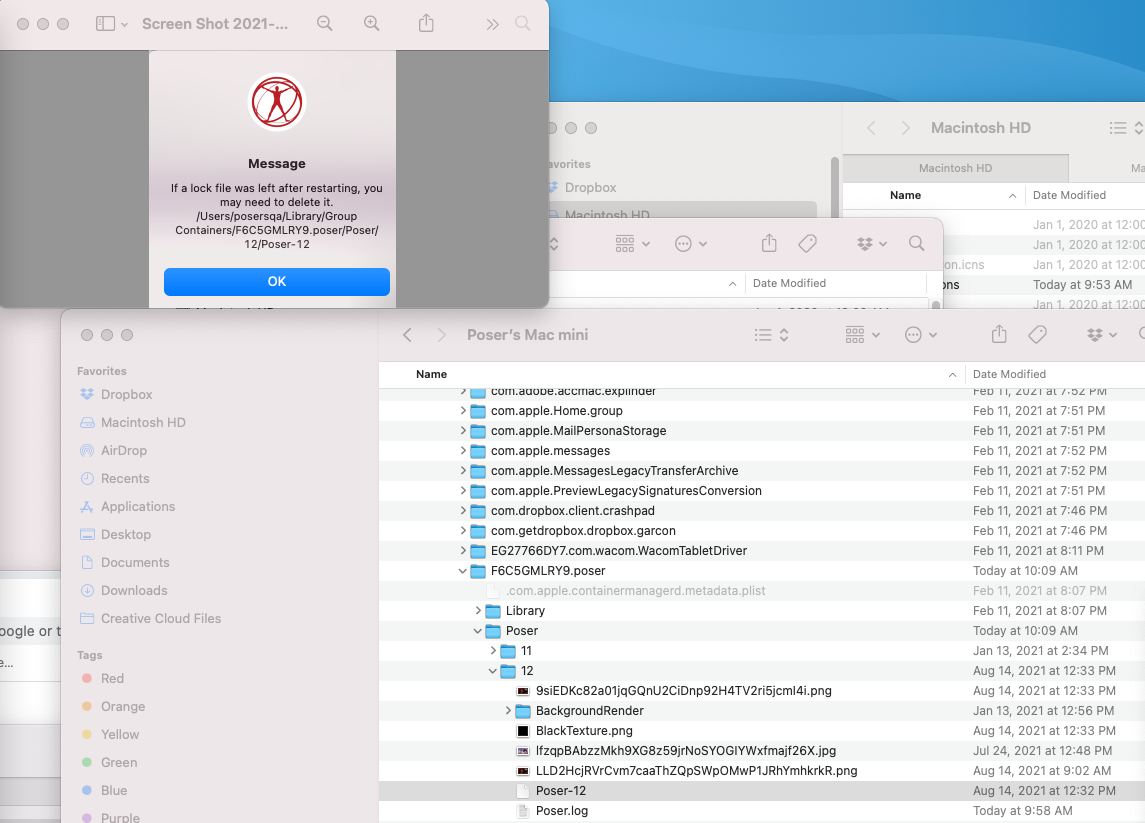
Task: Select Macintosh HD in Poser's Mac mini sidebar
Action: point(143,422)
